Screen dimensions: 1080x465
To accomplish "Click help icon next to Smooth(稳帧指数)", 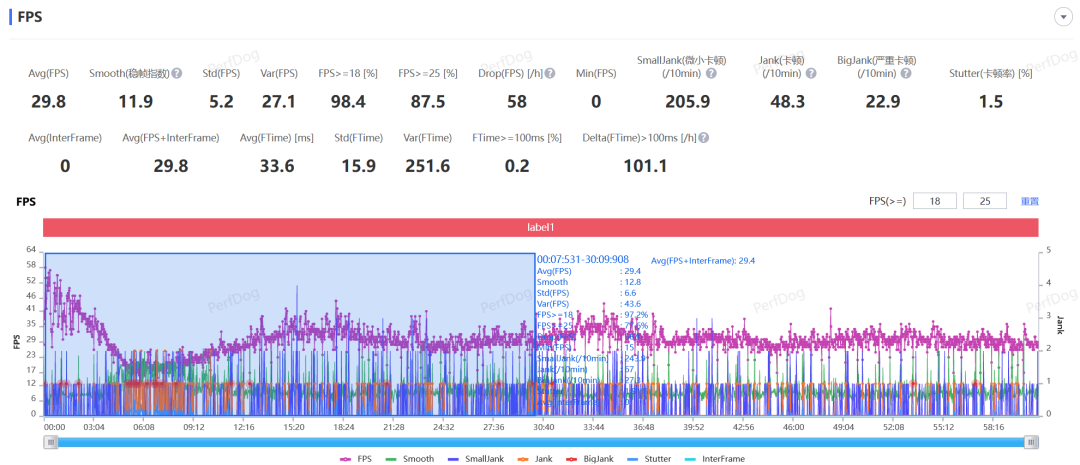I will coord(177,73).
